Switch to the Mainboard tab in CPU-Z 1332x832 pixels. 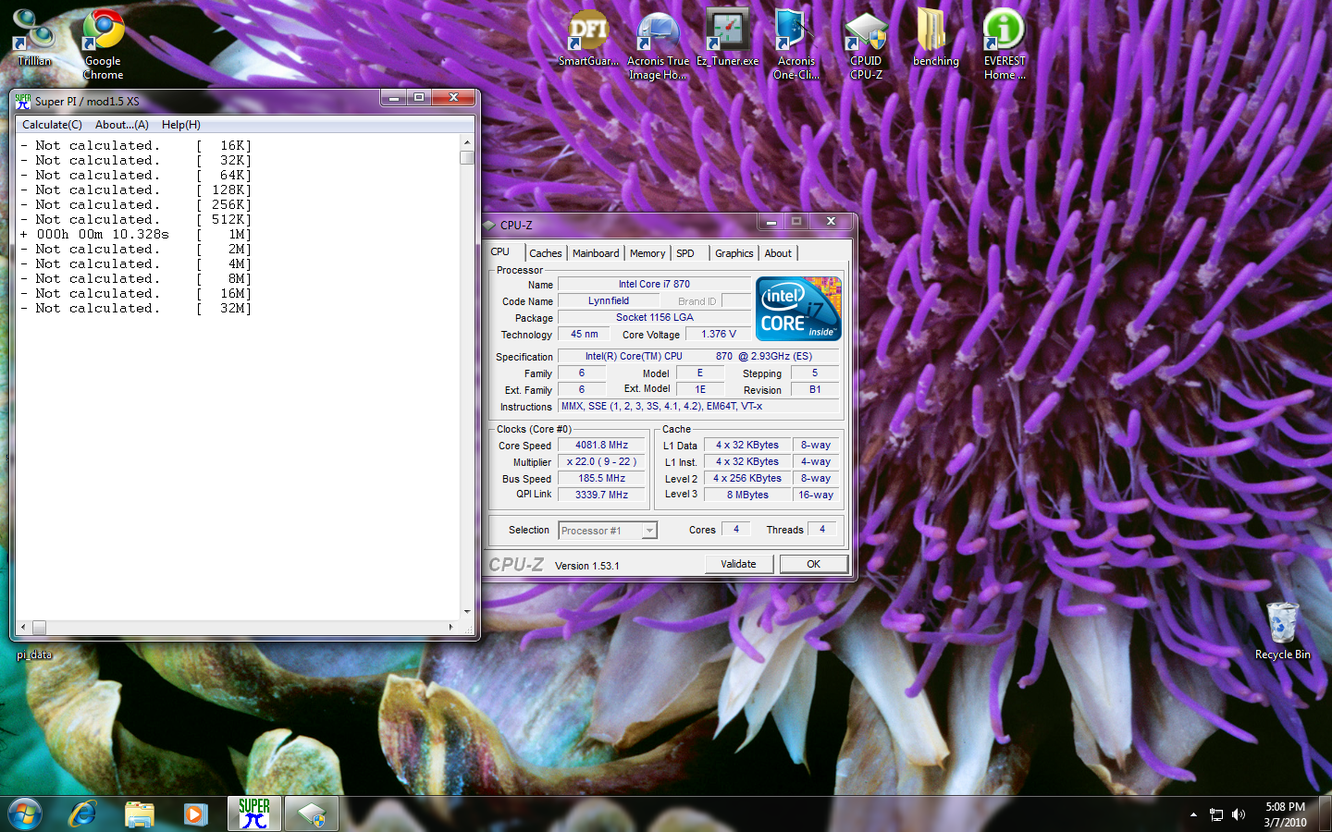tap(595, 254)
